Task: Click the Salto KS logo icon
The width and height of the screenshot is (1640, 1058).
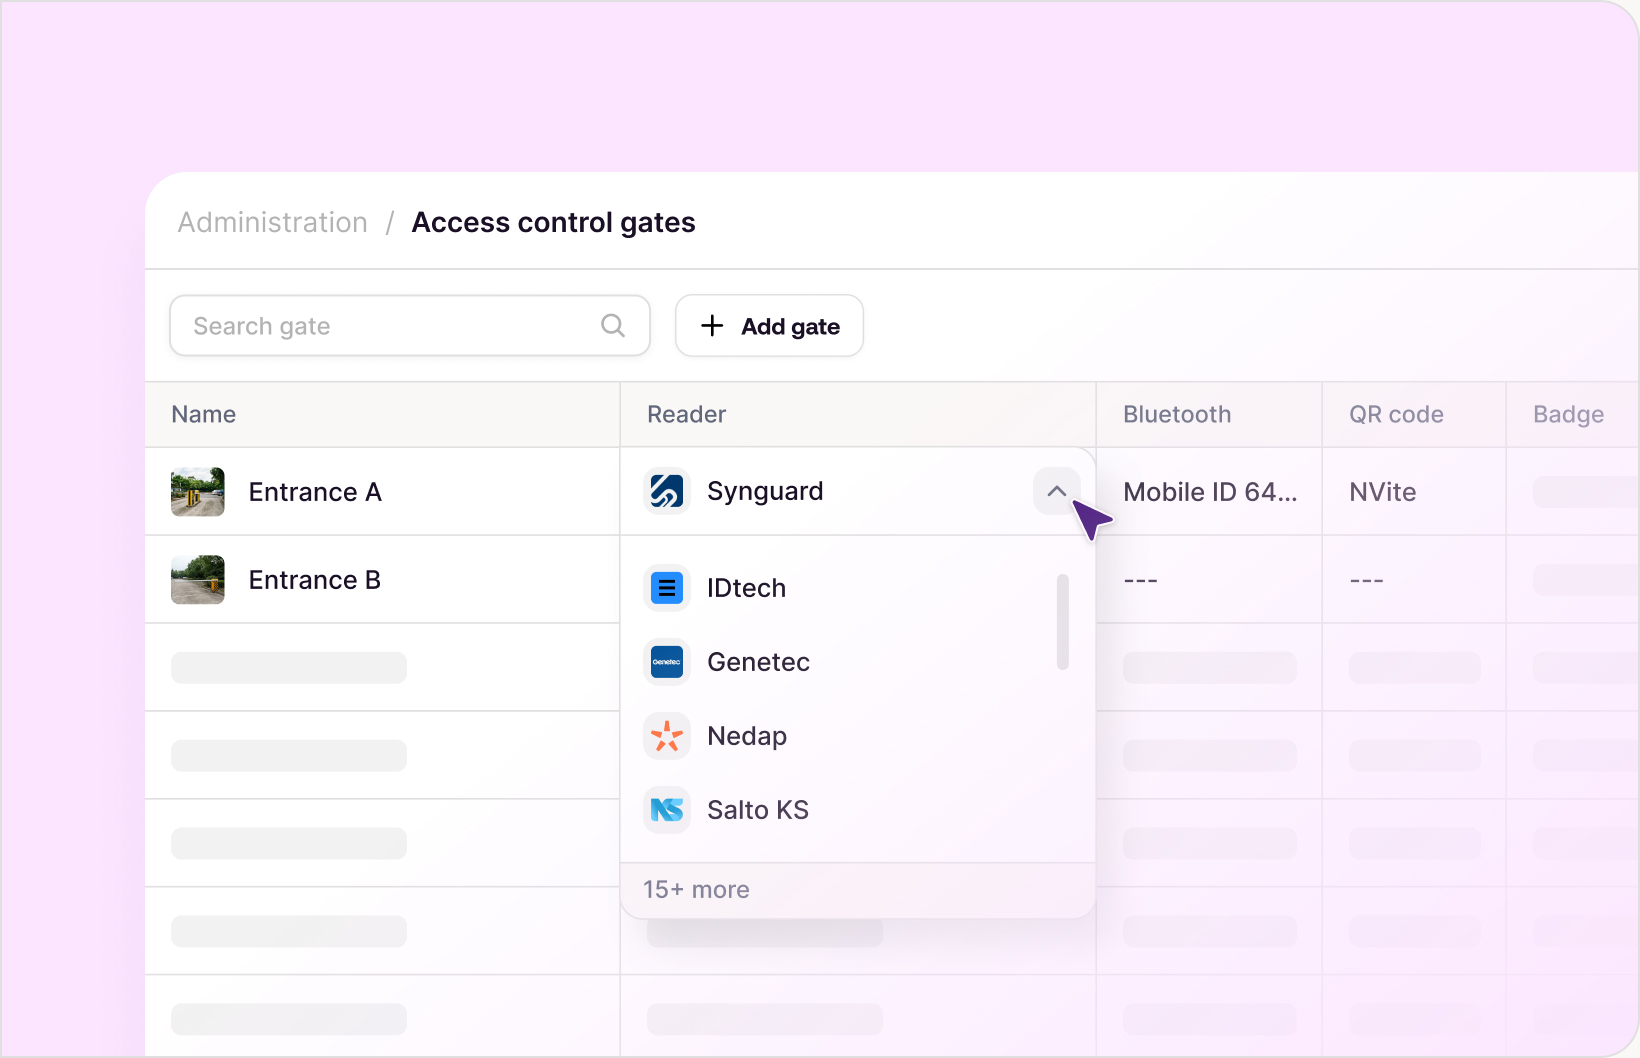Action: coord(667,810)
